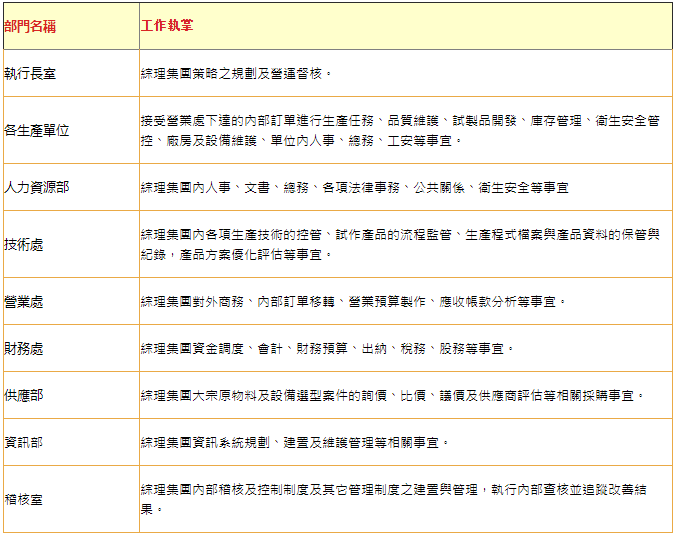Click the 財務處 duties description text
677x538 pixels.
(x=328, y=348)
